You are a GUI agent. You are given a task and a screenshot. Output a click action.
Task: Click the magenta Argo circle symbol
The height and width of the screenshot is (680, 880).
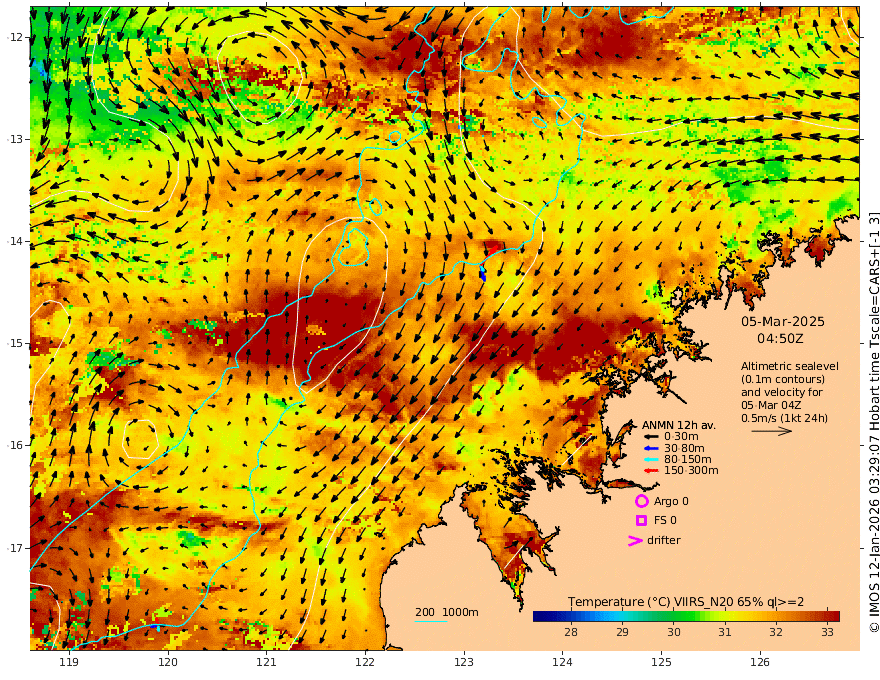click(641, 501)
